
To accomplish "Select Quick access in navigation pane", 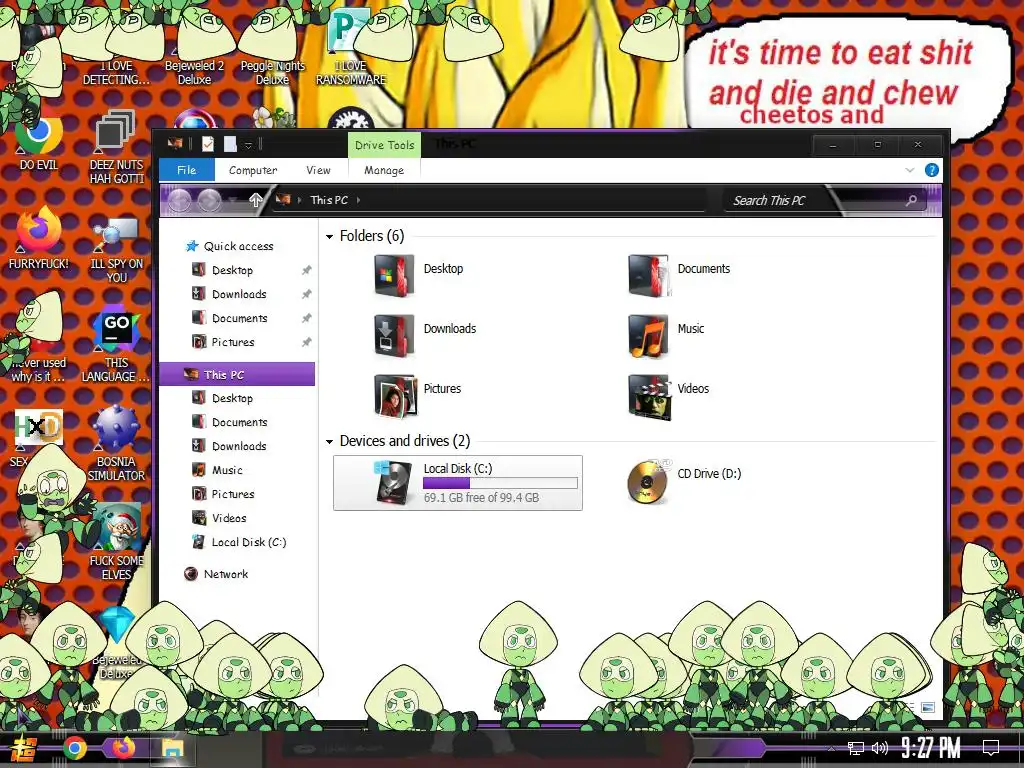I will point(238,246).
